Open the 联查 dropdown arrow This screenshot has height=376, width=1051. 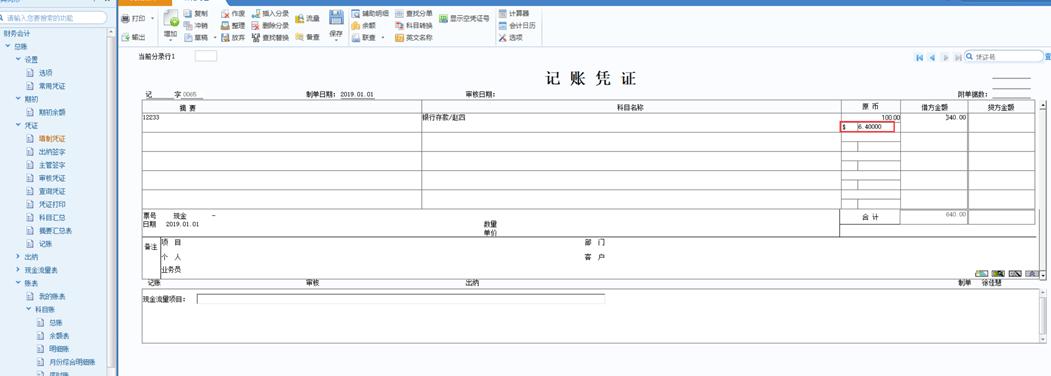(383, 38)
